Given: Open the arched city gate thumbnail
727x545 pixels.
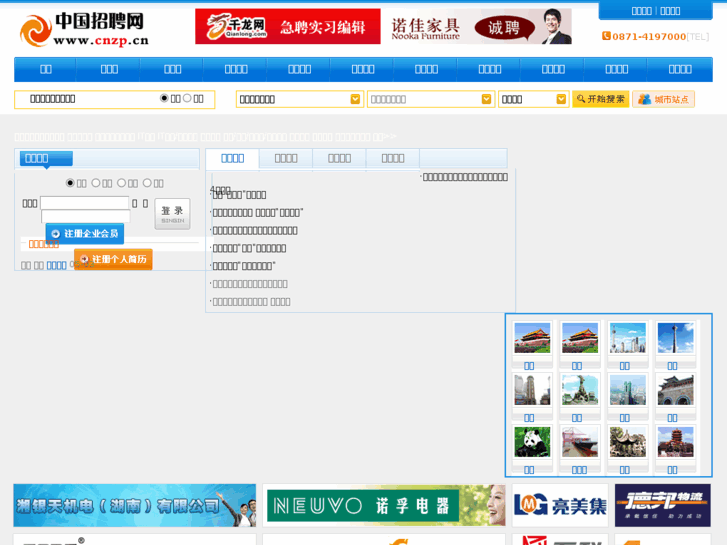Looking at the screenshot, I should point(676,390).
